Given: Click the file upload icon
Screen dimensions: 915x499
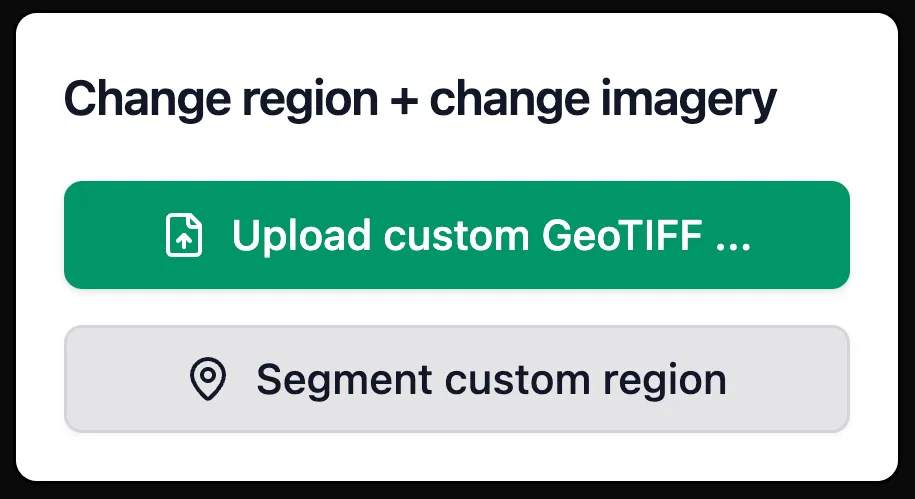Looking at the screenshot, I should tap(184, 236).
